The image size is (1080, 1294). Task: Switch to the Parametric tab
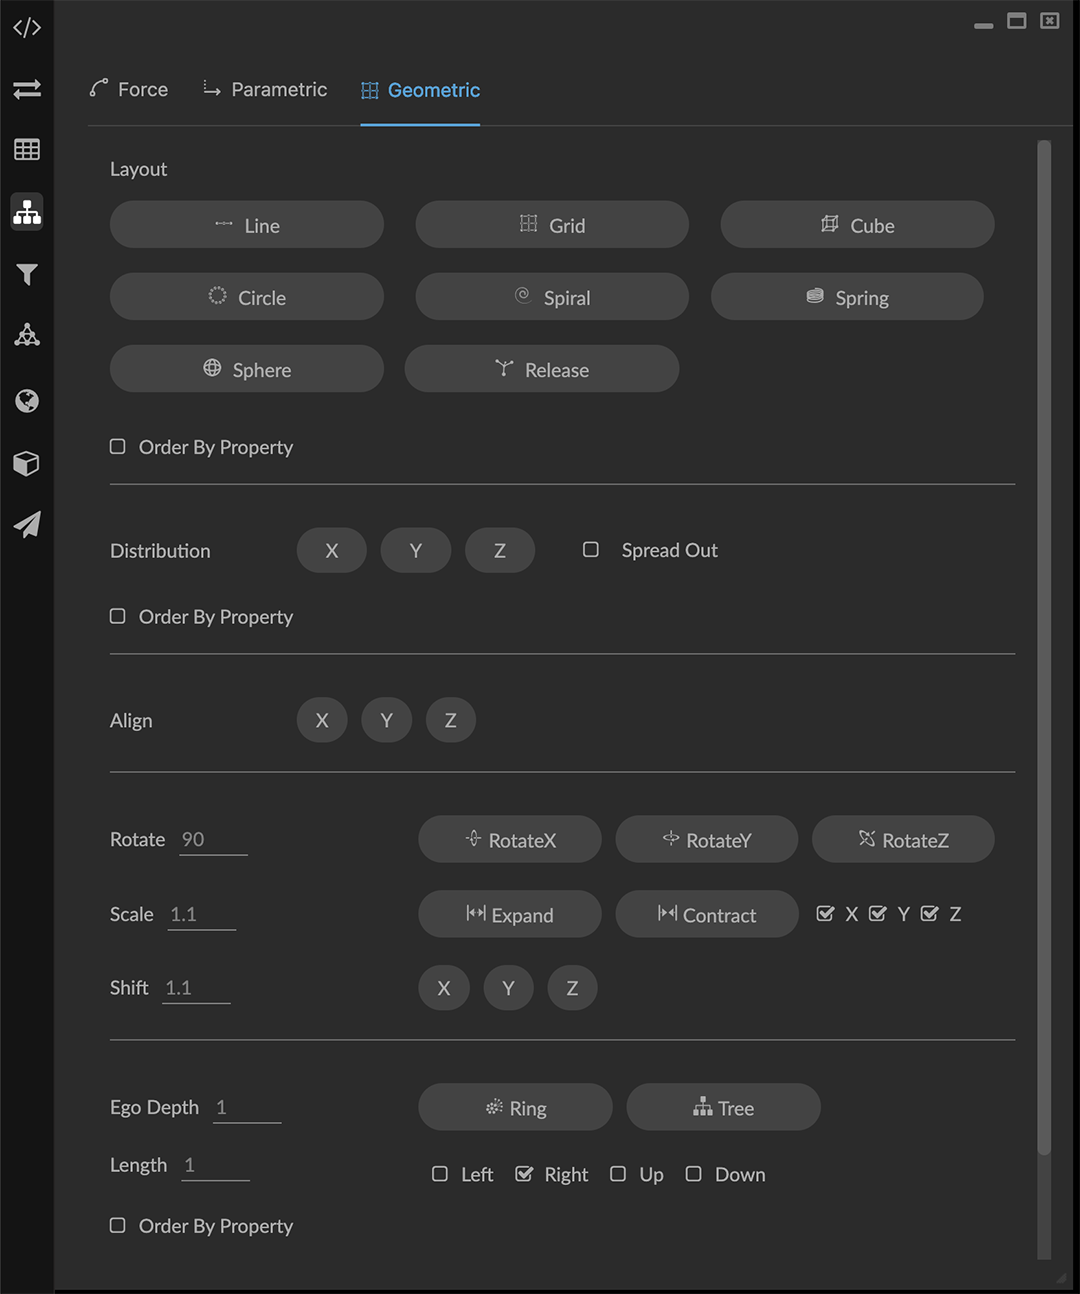click(265, 90)
